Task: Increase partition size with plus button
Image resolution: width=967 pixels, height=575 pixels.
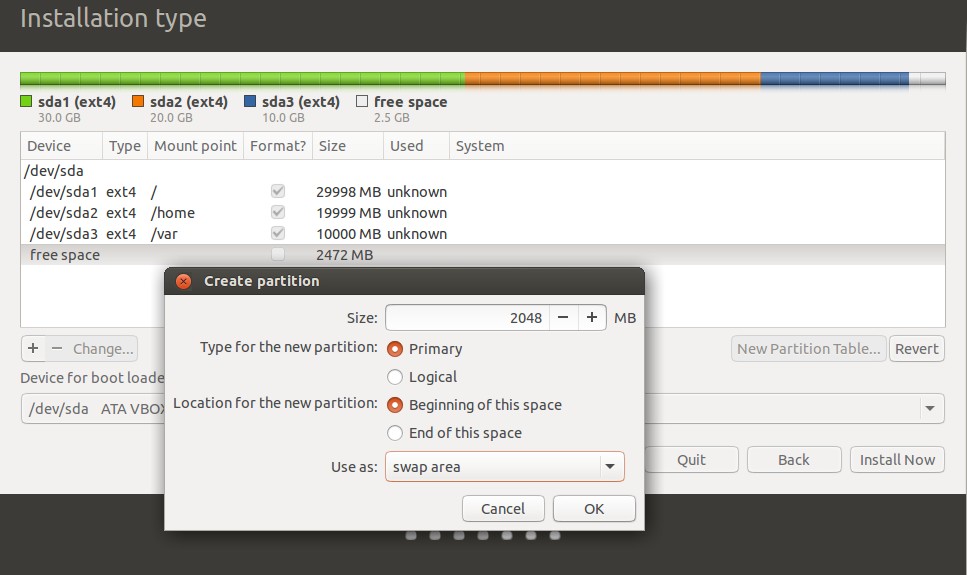Action: tap(592, 318)
